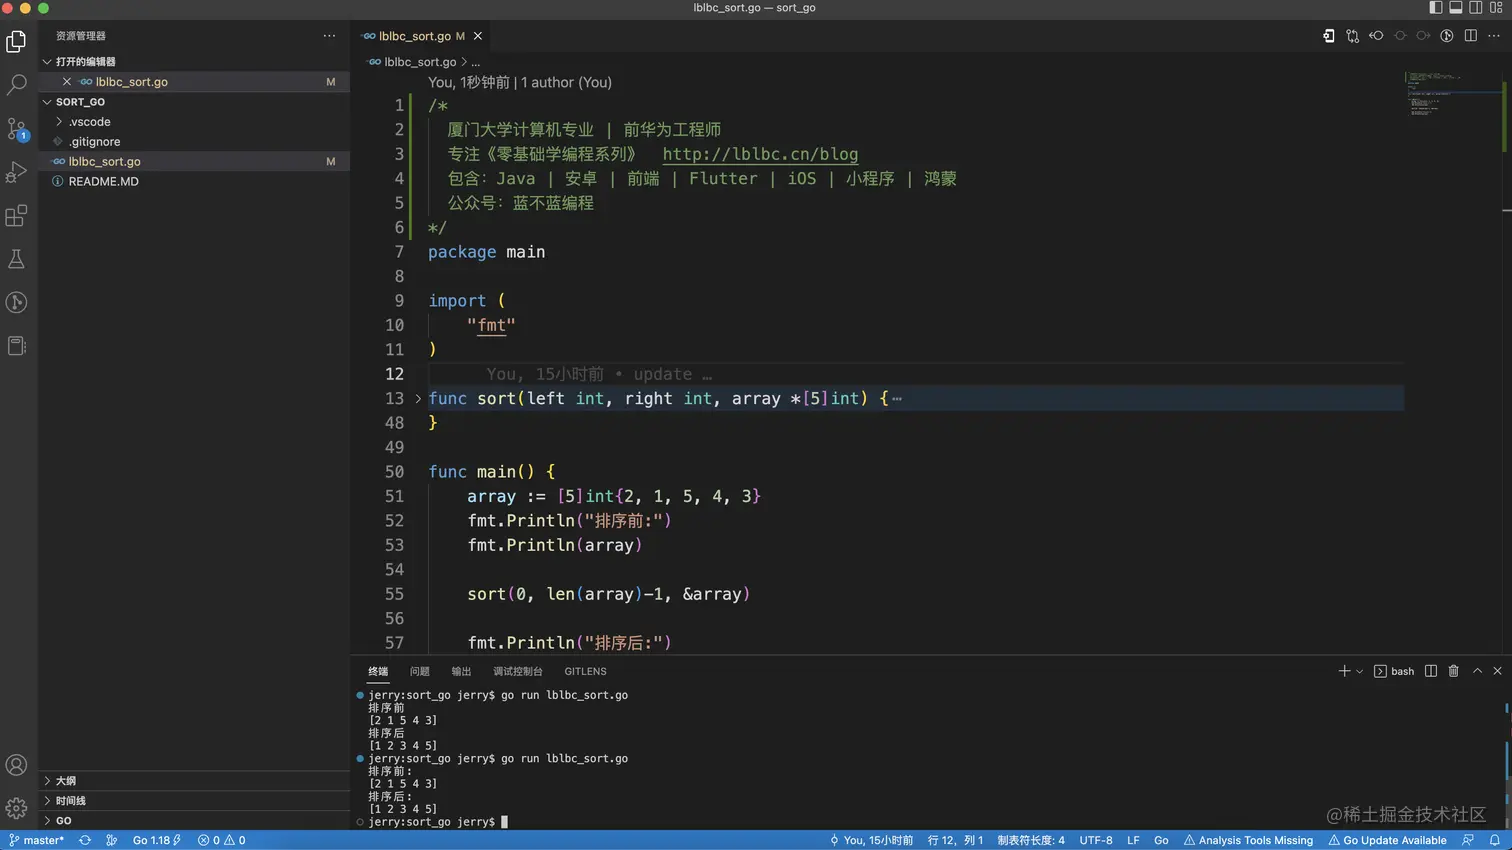This screenshot has height=850, width=1512.
Task: Open the notifications bell in the status bar
Action: click(1495, 840)
